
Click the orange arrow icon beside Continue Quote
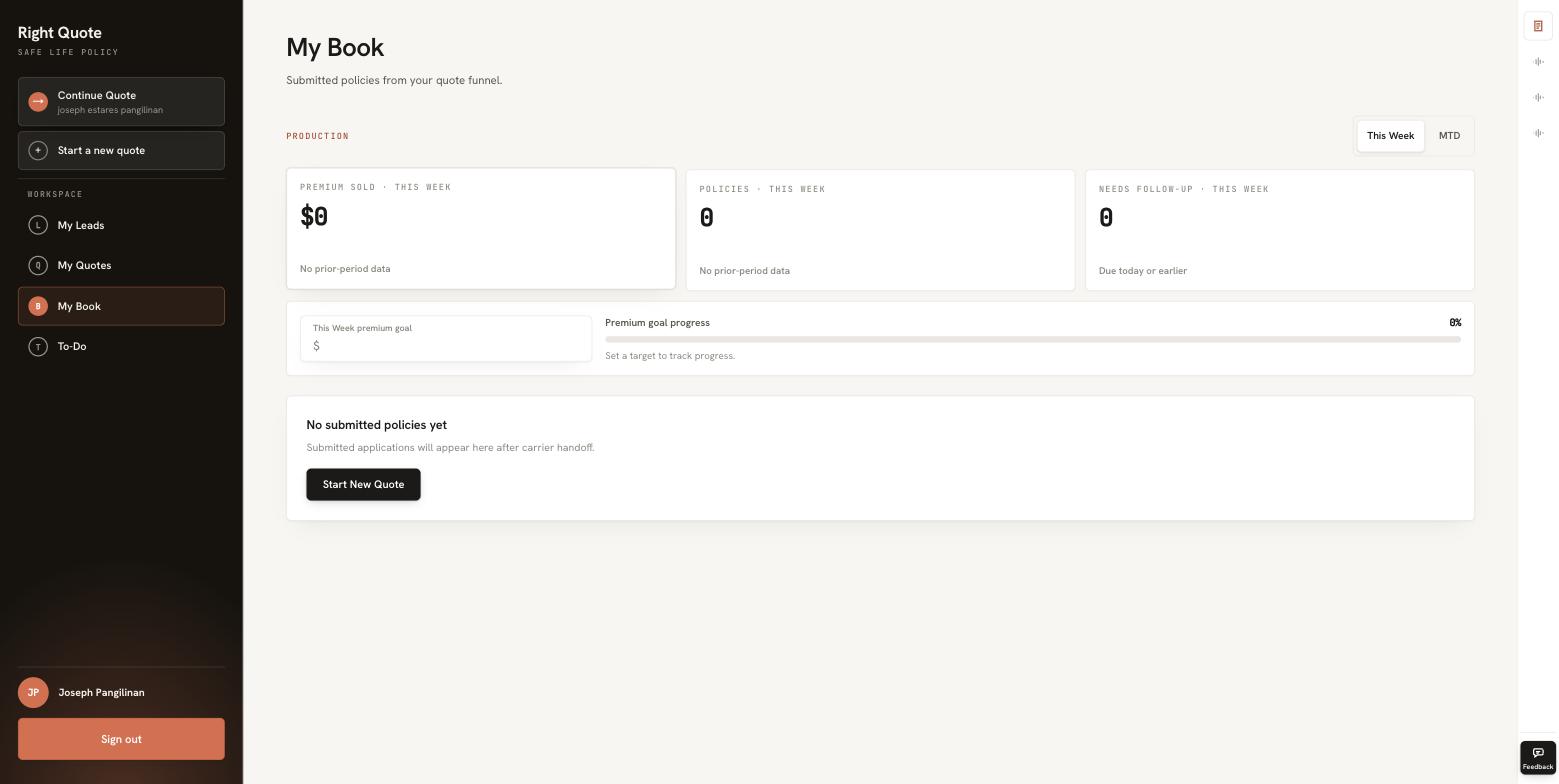pyautogui.click(x=38, y=101)
